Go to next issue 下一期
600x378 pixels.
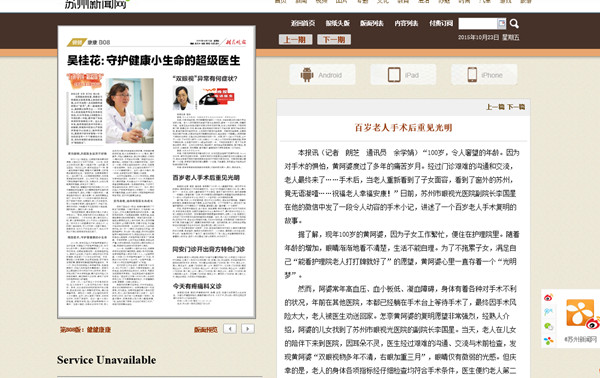[x=334, y=39]
